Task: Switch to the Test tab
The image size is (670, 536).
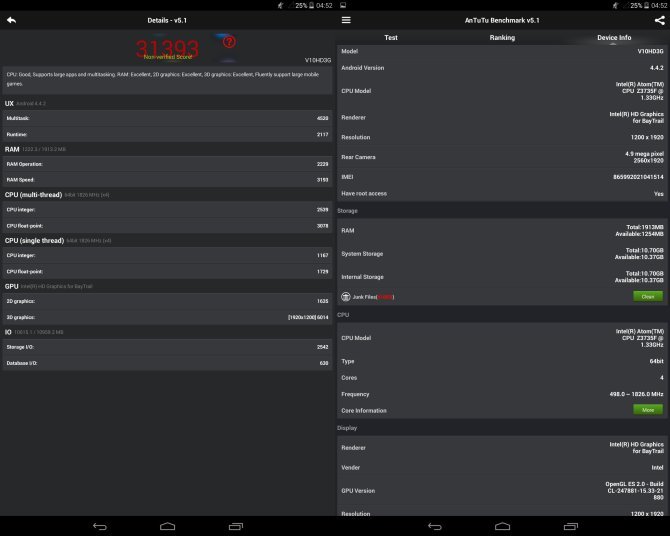Action: click(x=391, y=38)
